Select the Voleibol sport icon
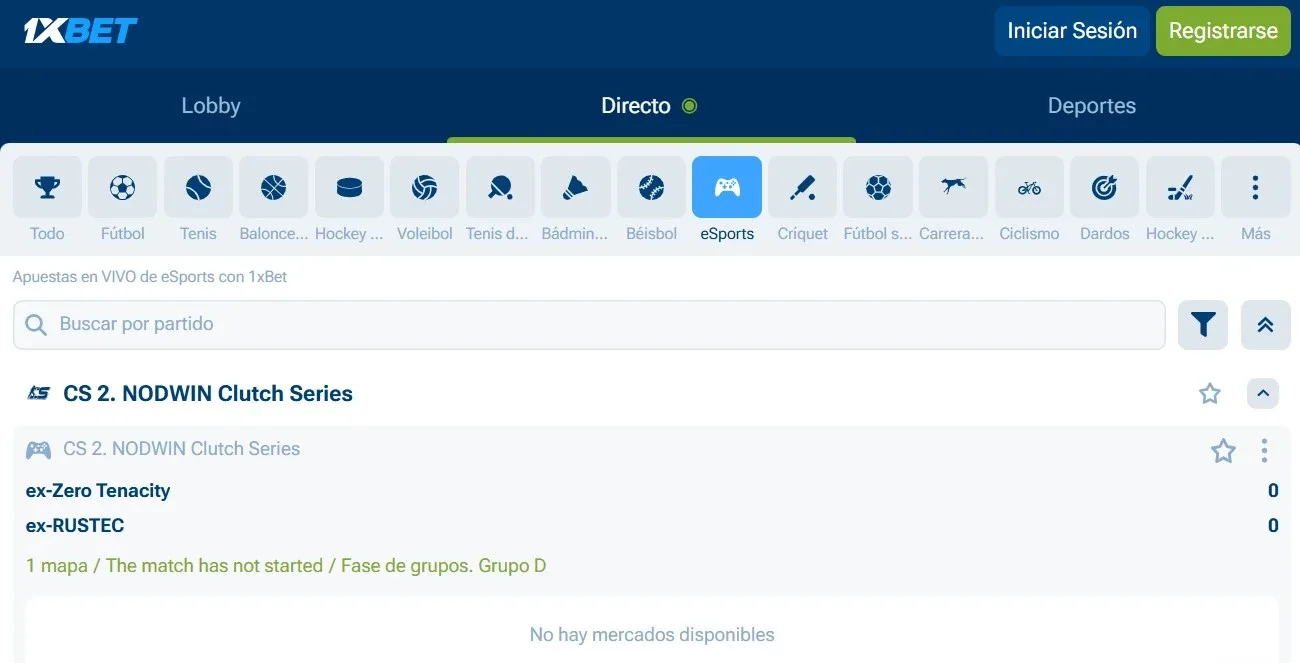This screenshot has width=1300, height=663. [424, 187]
